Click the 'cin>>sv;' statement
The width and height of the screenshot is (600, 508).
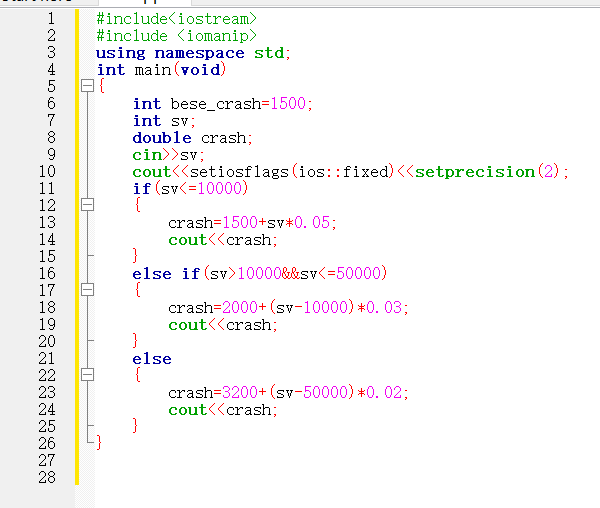pos(168,155)
